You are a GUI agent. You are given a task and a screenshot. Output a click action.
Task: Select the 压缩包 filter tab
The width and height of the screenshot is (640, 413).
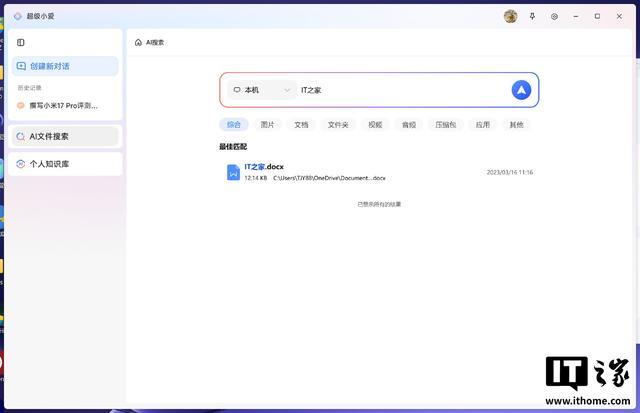[x=446, y=124]
